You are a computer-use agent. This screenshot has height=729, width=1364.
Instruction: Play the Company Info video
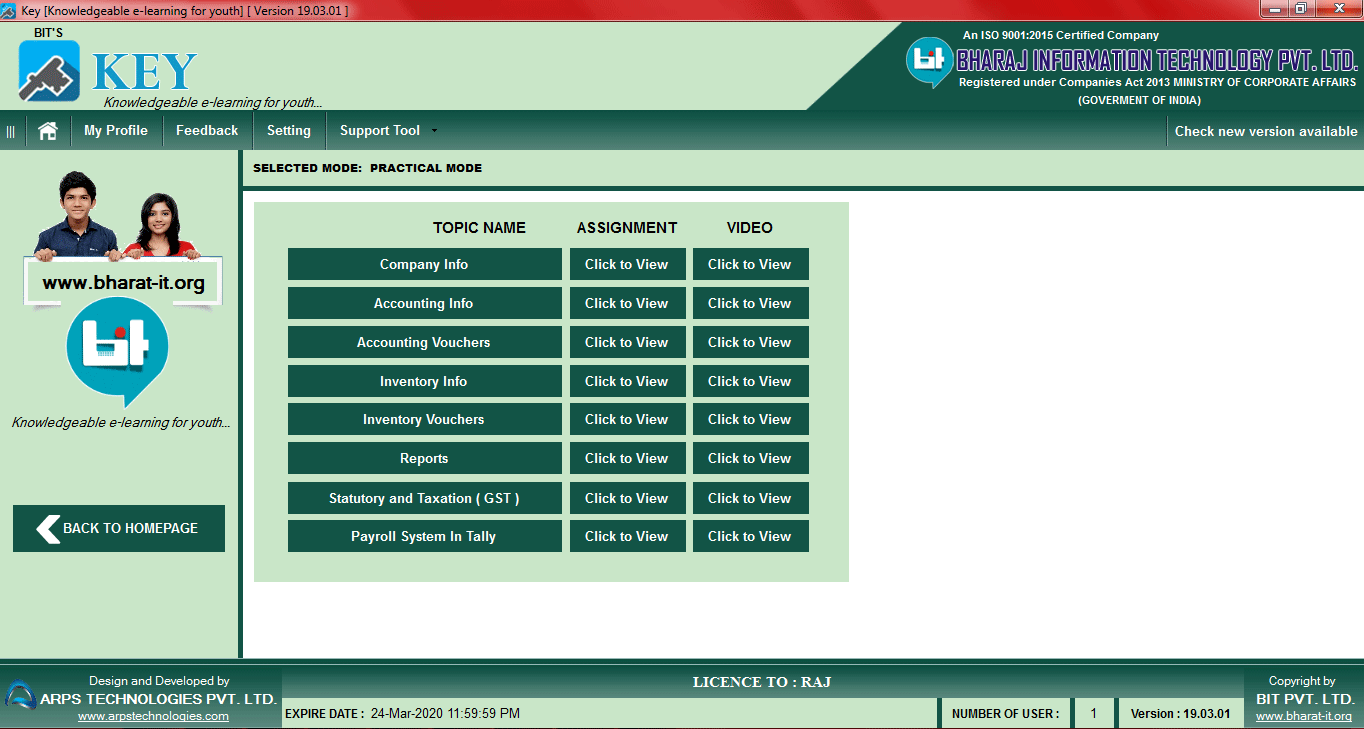[751, 264]
